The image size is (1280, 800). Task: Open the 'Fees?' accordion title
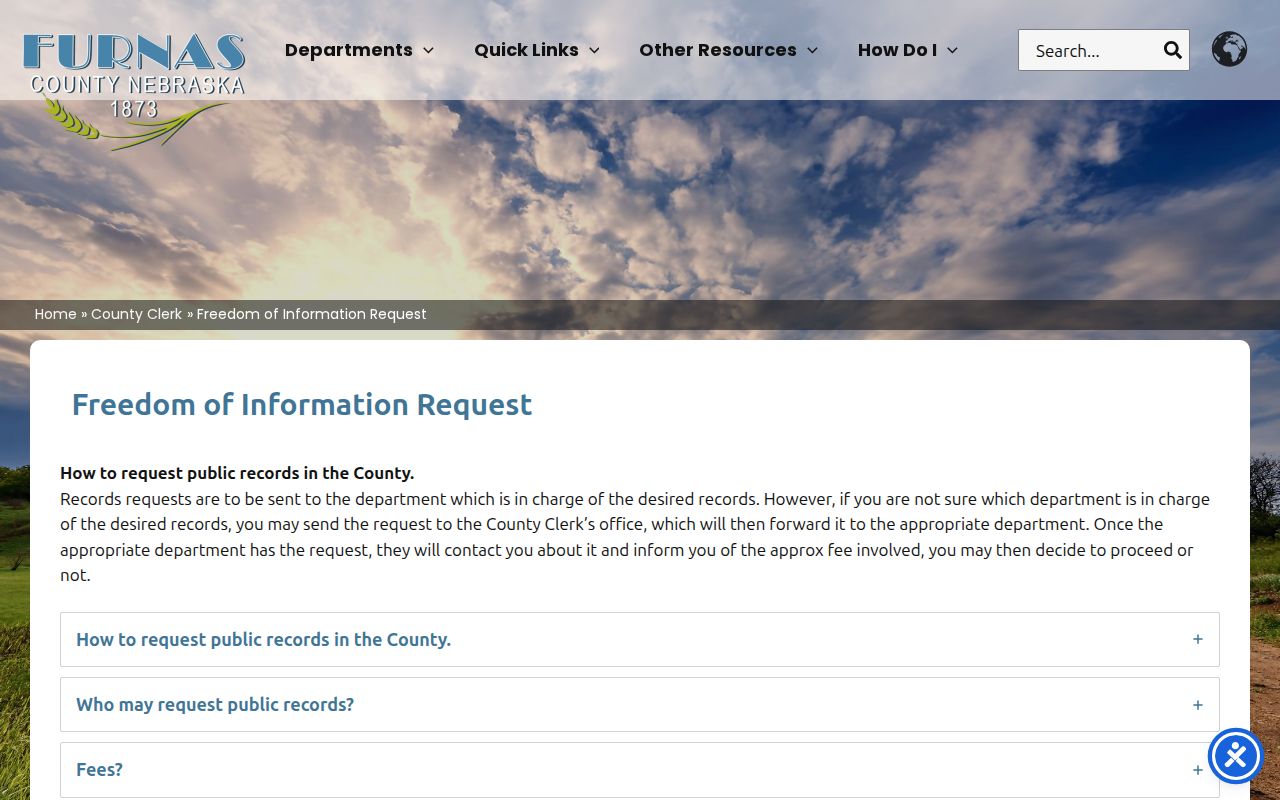(99, 770)
